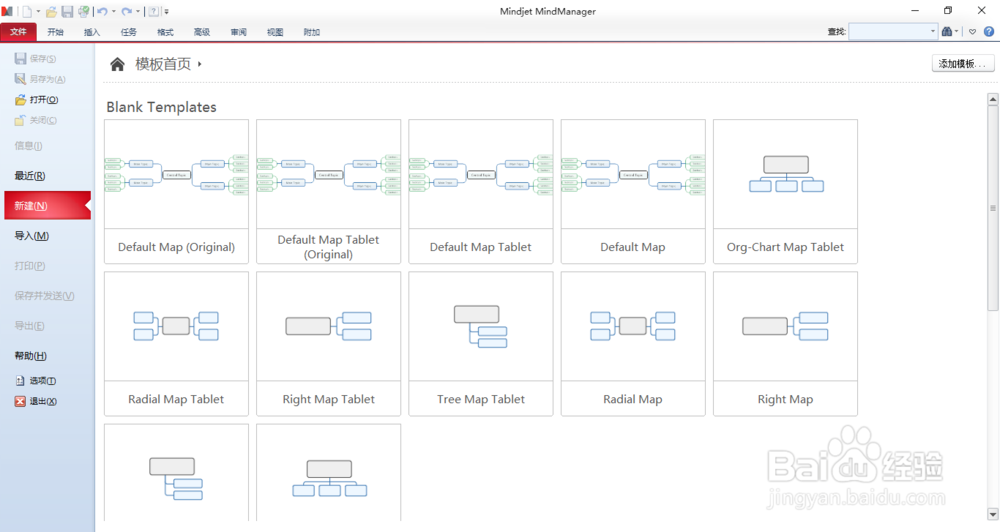Click the MindManager logo icon in title bar
The image size is (1000, 532).
(7, 11)
